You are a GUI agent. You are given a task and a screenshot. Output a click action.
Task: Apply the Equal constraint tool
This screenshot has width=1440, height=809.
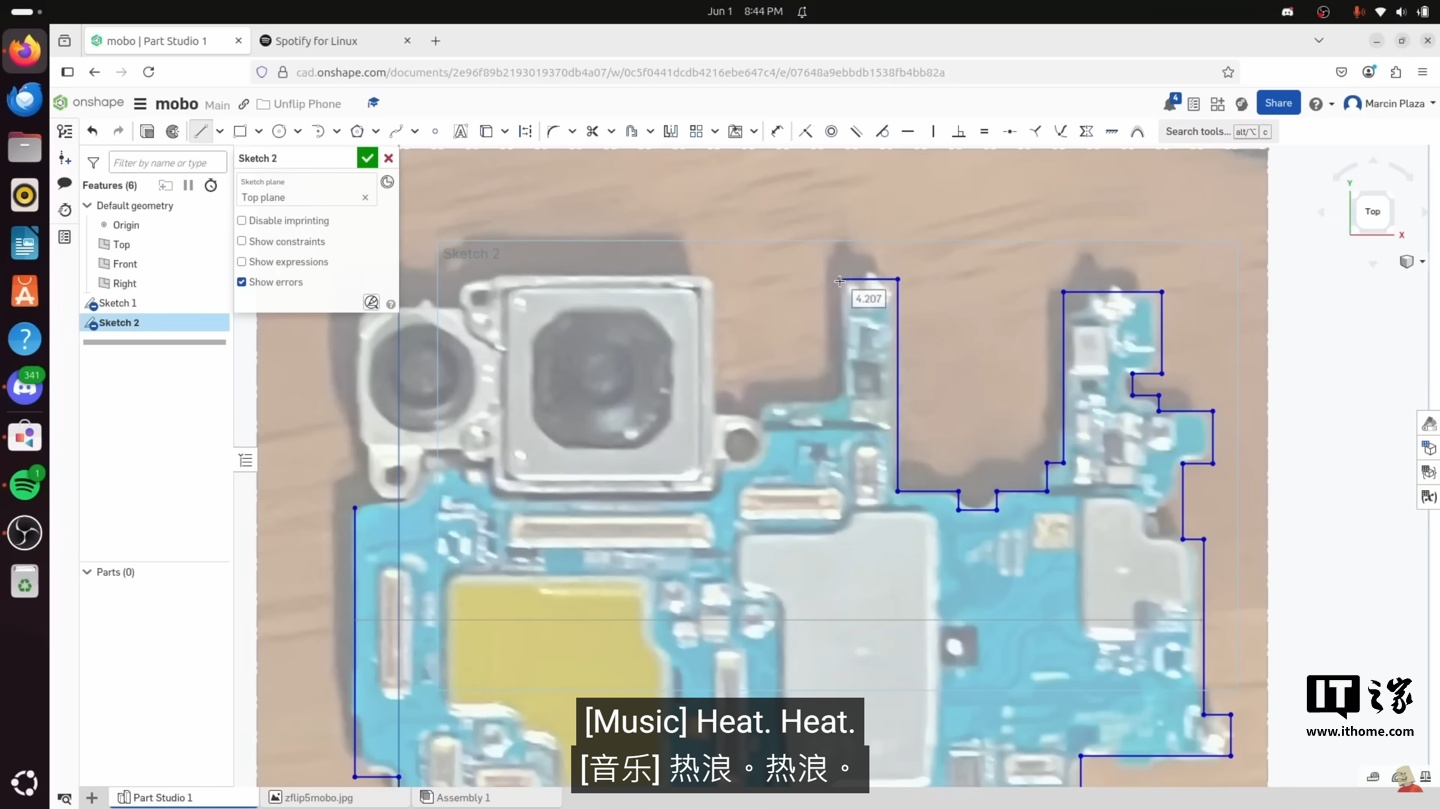coord(984,131)
